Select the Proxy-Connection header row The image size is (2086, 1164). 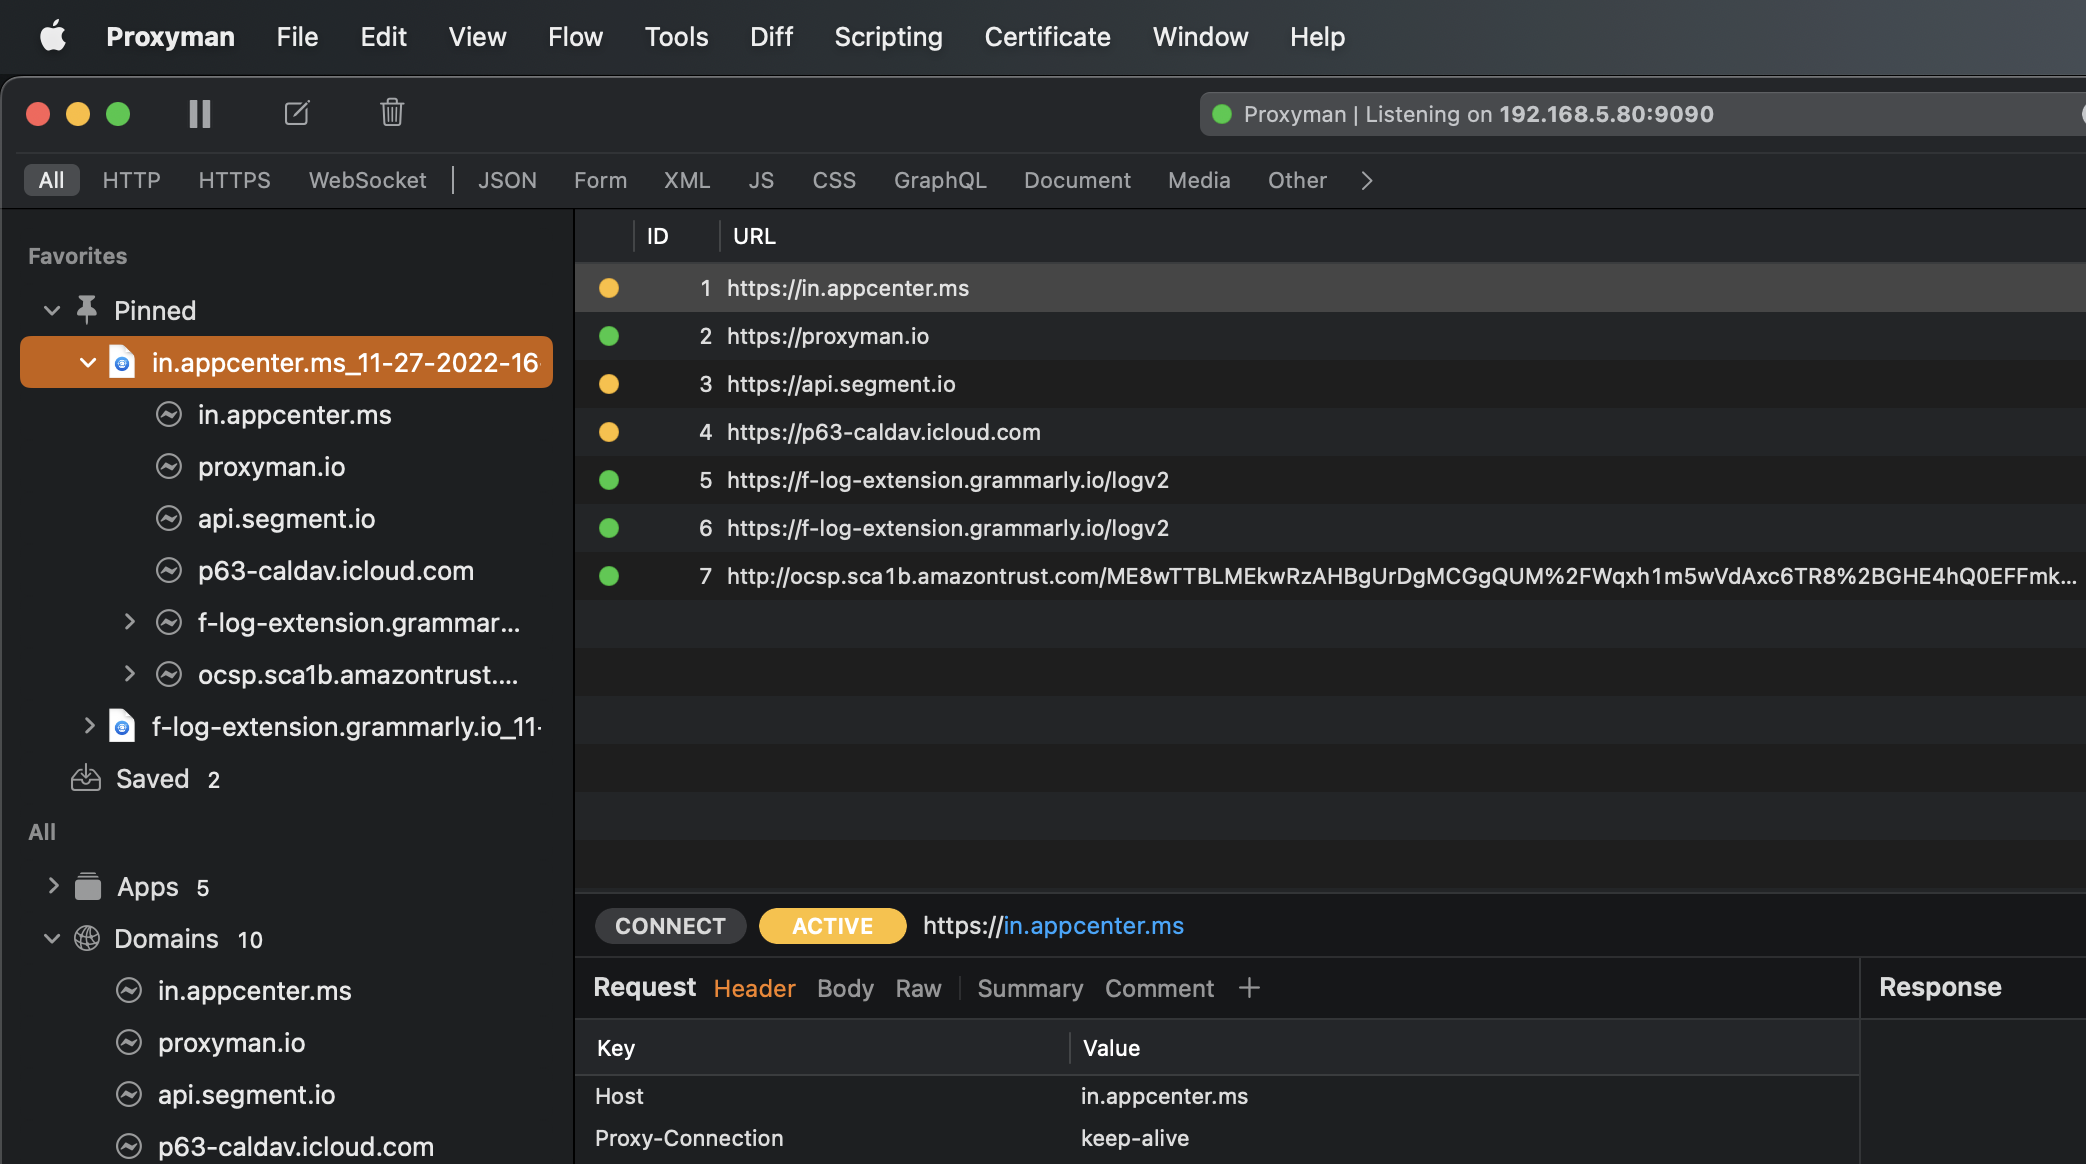[x=1217, y=1138]
